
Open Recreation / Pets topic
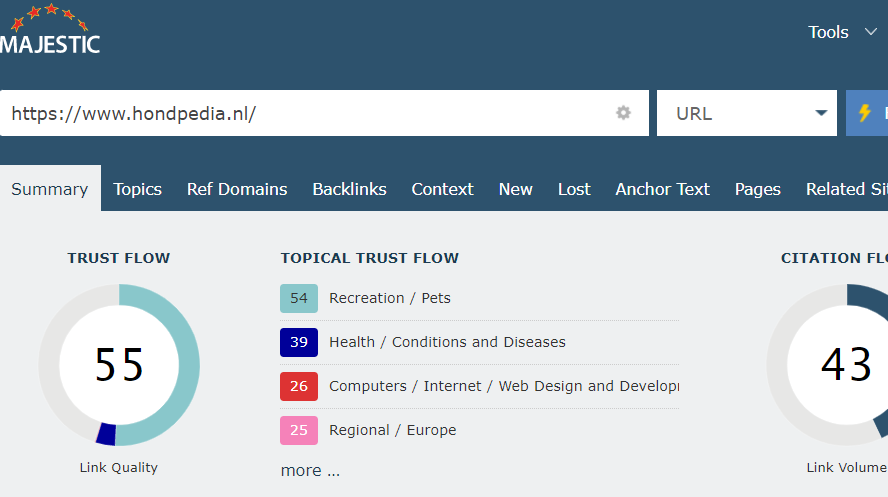coord(390,298)
